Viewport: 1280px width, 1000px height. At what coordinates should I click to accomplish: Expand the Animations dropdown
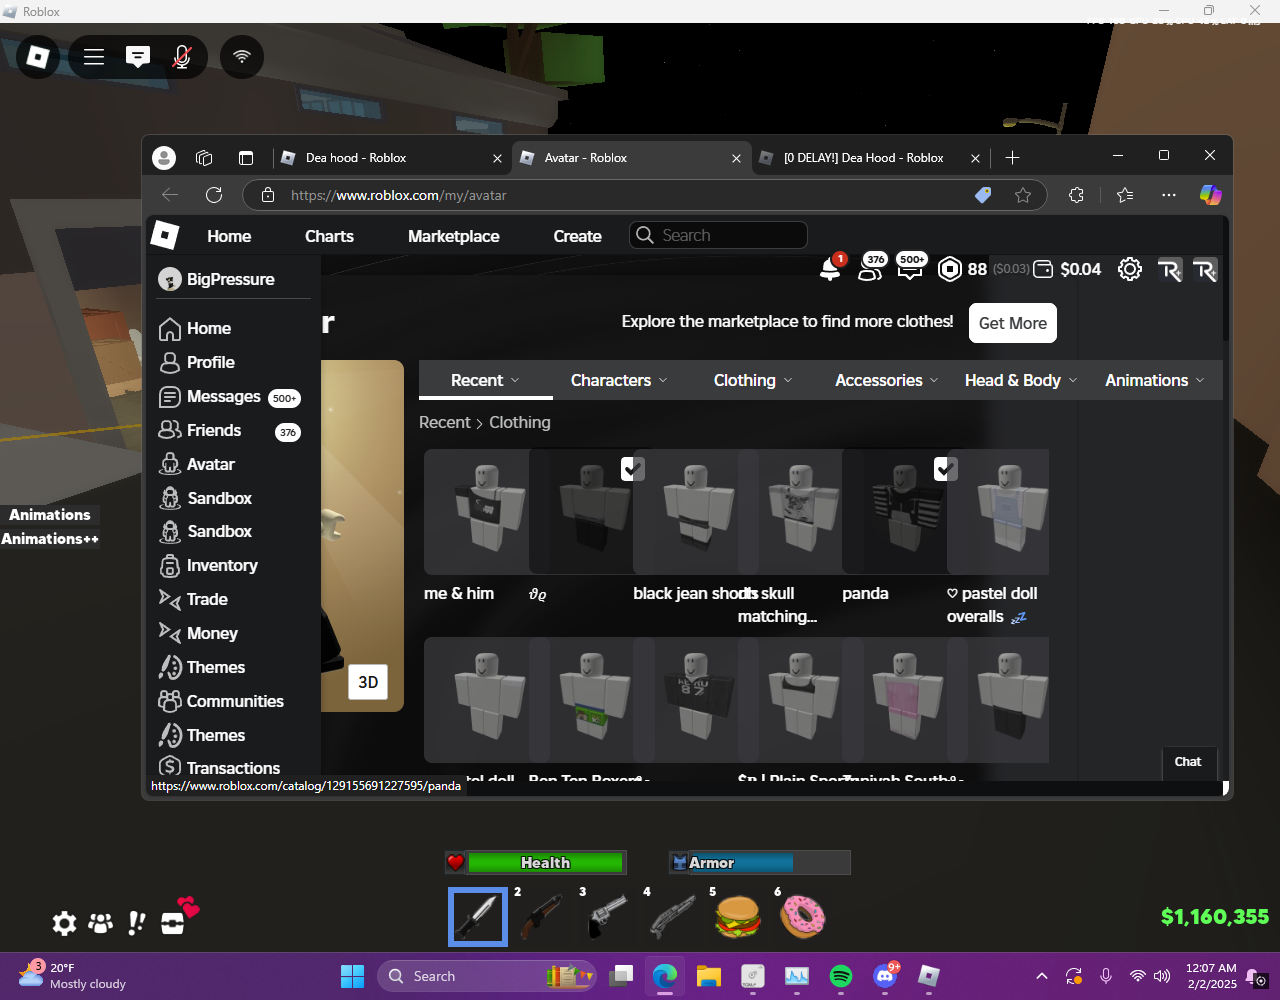pyautogui.click(x=1155, y=380)
